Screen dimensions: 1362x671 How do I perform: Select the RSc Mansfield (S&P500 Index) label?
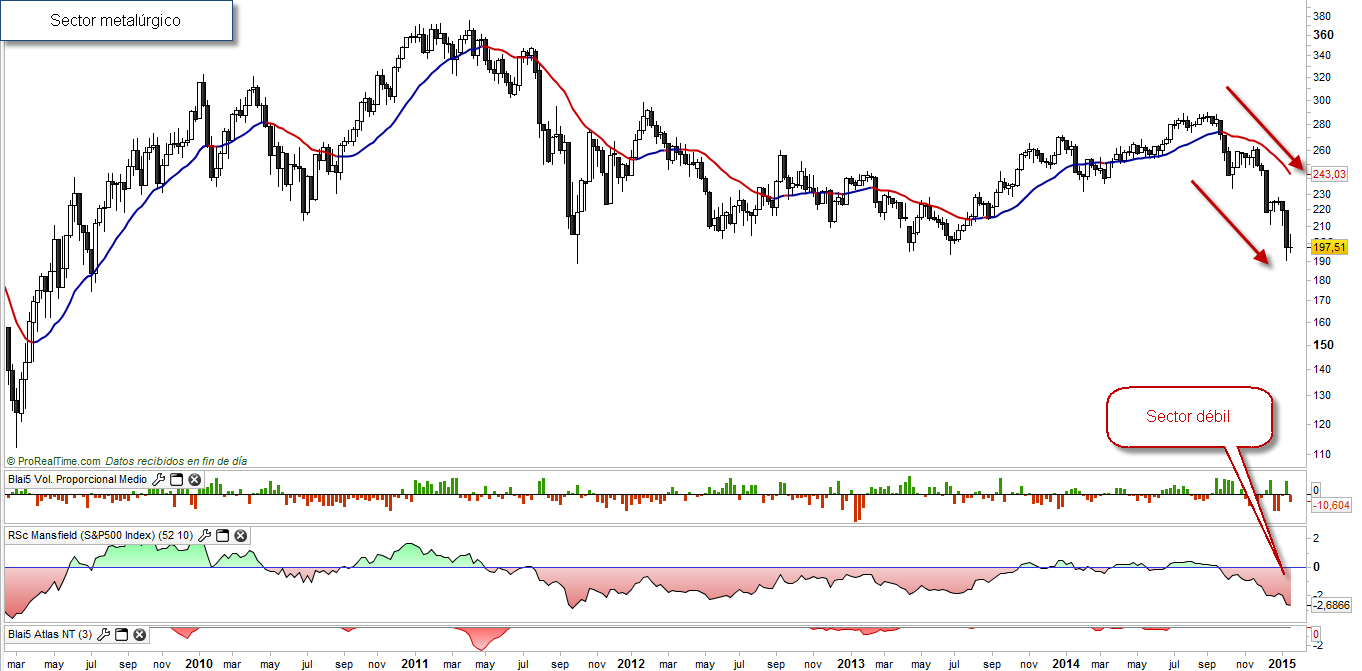[x=102, y=535]
